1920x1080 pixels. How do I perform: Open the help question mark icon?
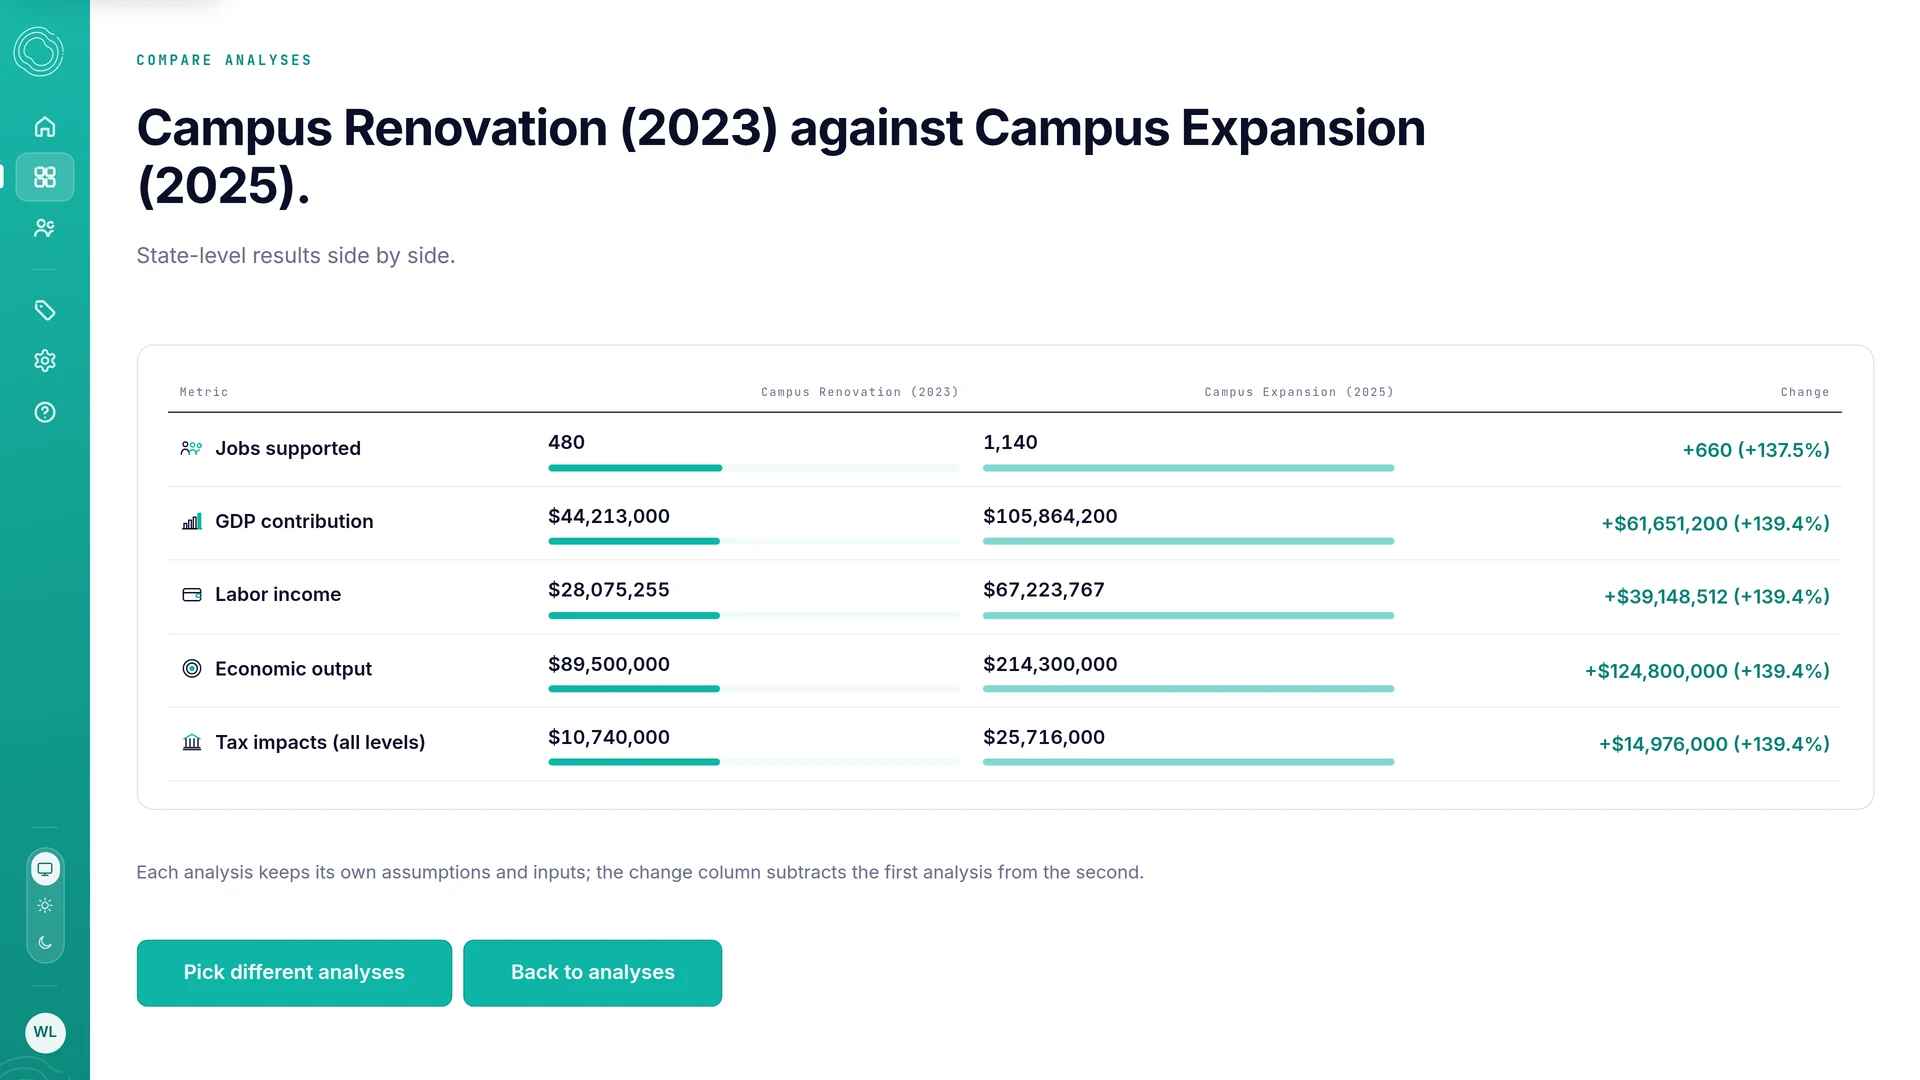pos(45,412)
